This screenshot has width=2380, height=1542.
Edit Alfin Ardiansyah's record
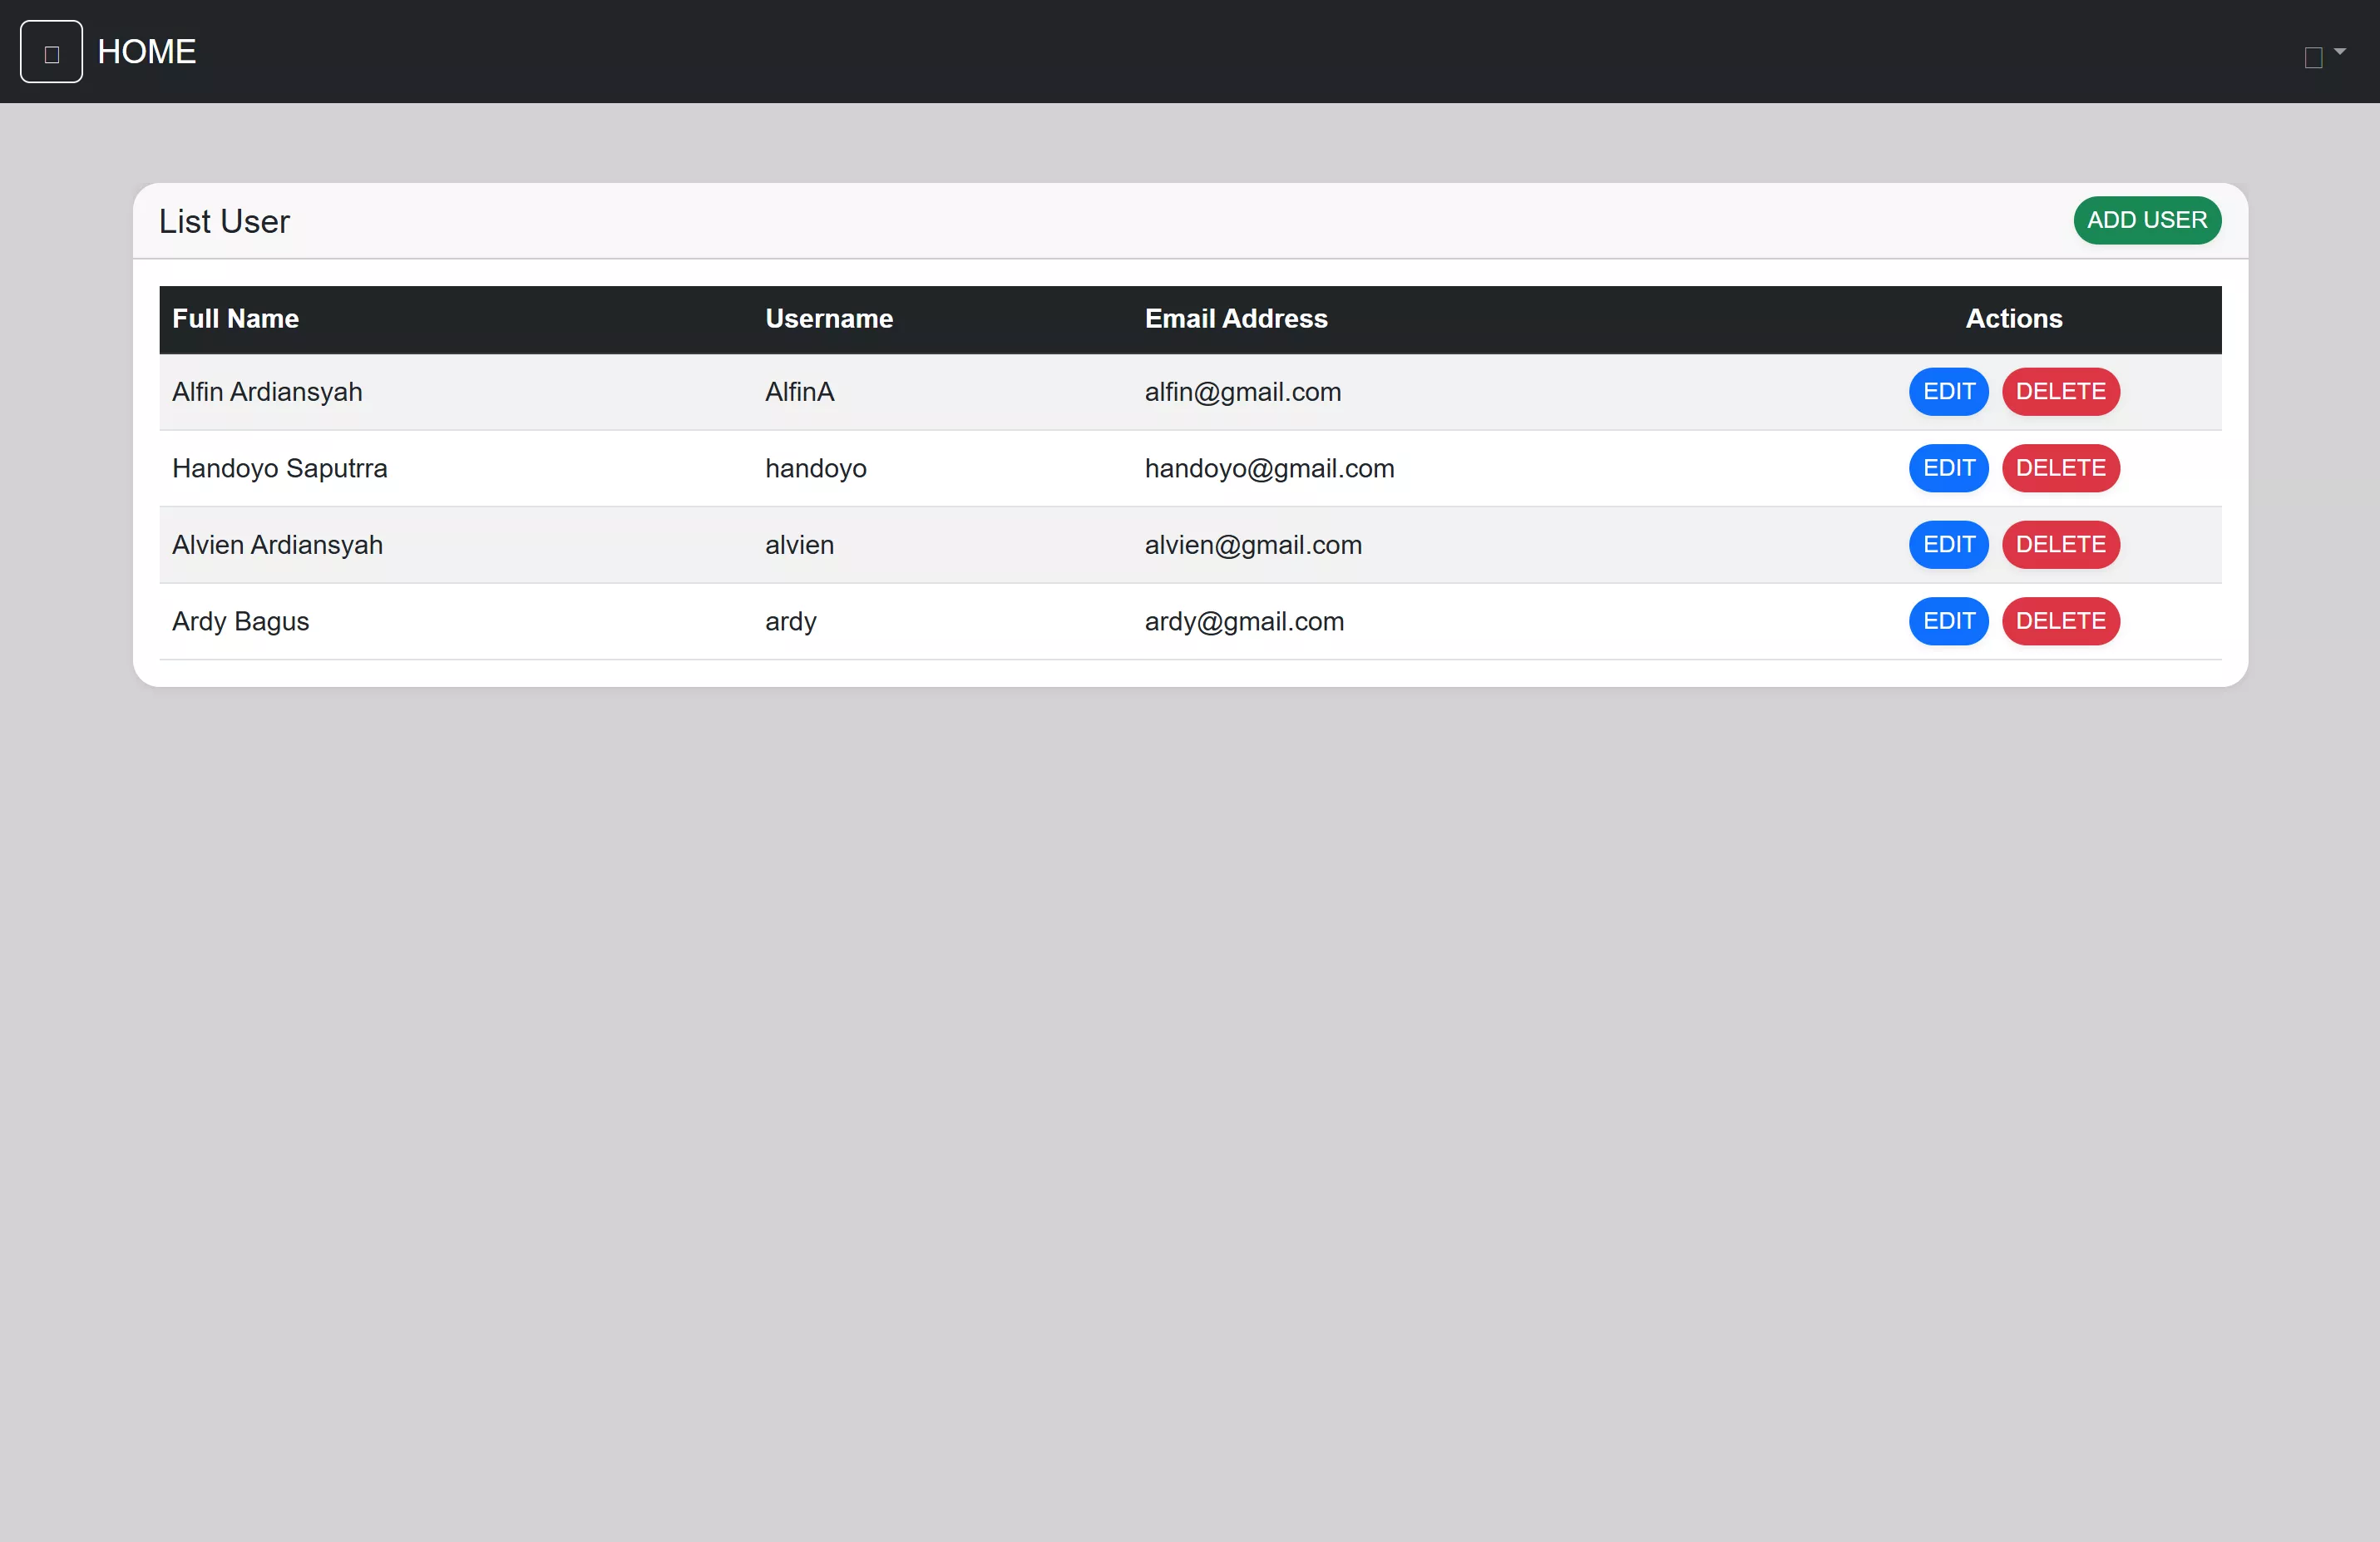1948,392
